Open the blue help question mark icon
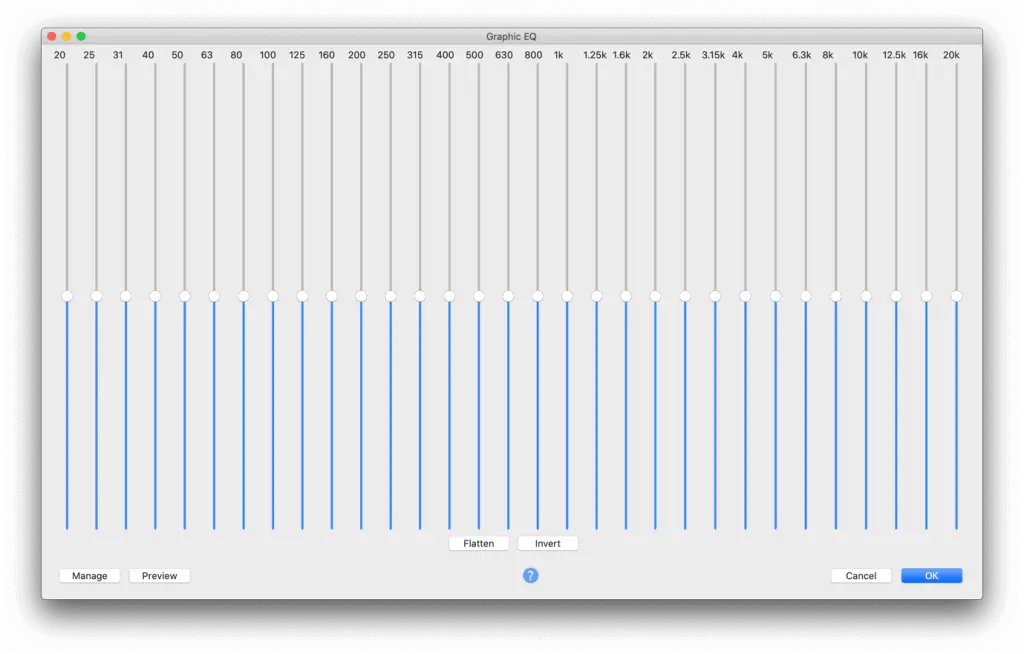The height and width of the screenshot is (654, 1024). pos(530,576)
